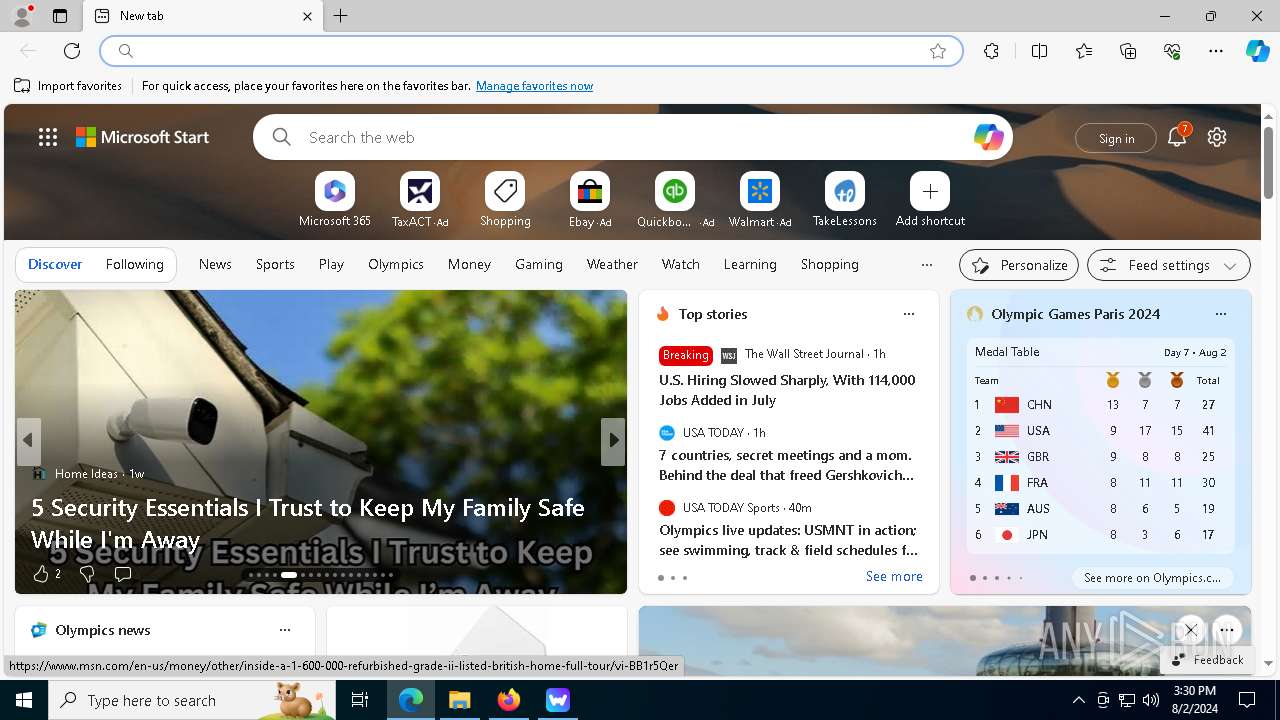Open system tray hidden icons chevron
This screenshot has height=720, width=1280.
pos(1078,700)
